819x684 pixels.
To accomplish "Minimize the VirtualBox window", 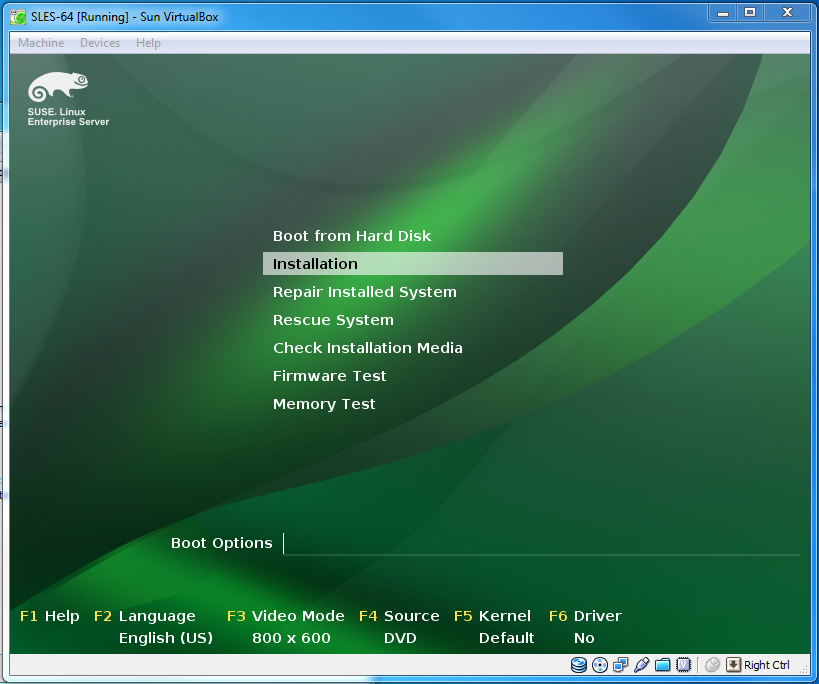I will [x=723, y=13].
